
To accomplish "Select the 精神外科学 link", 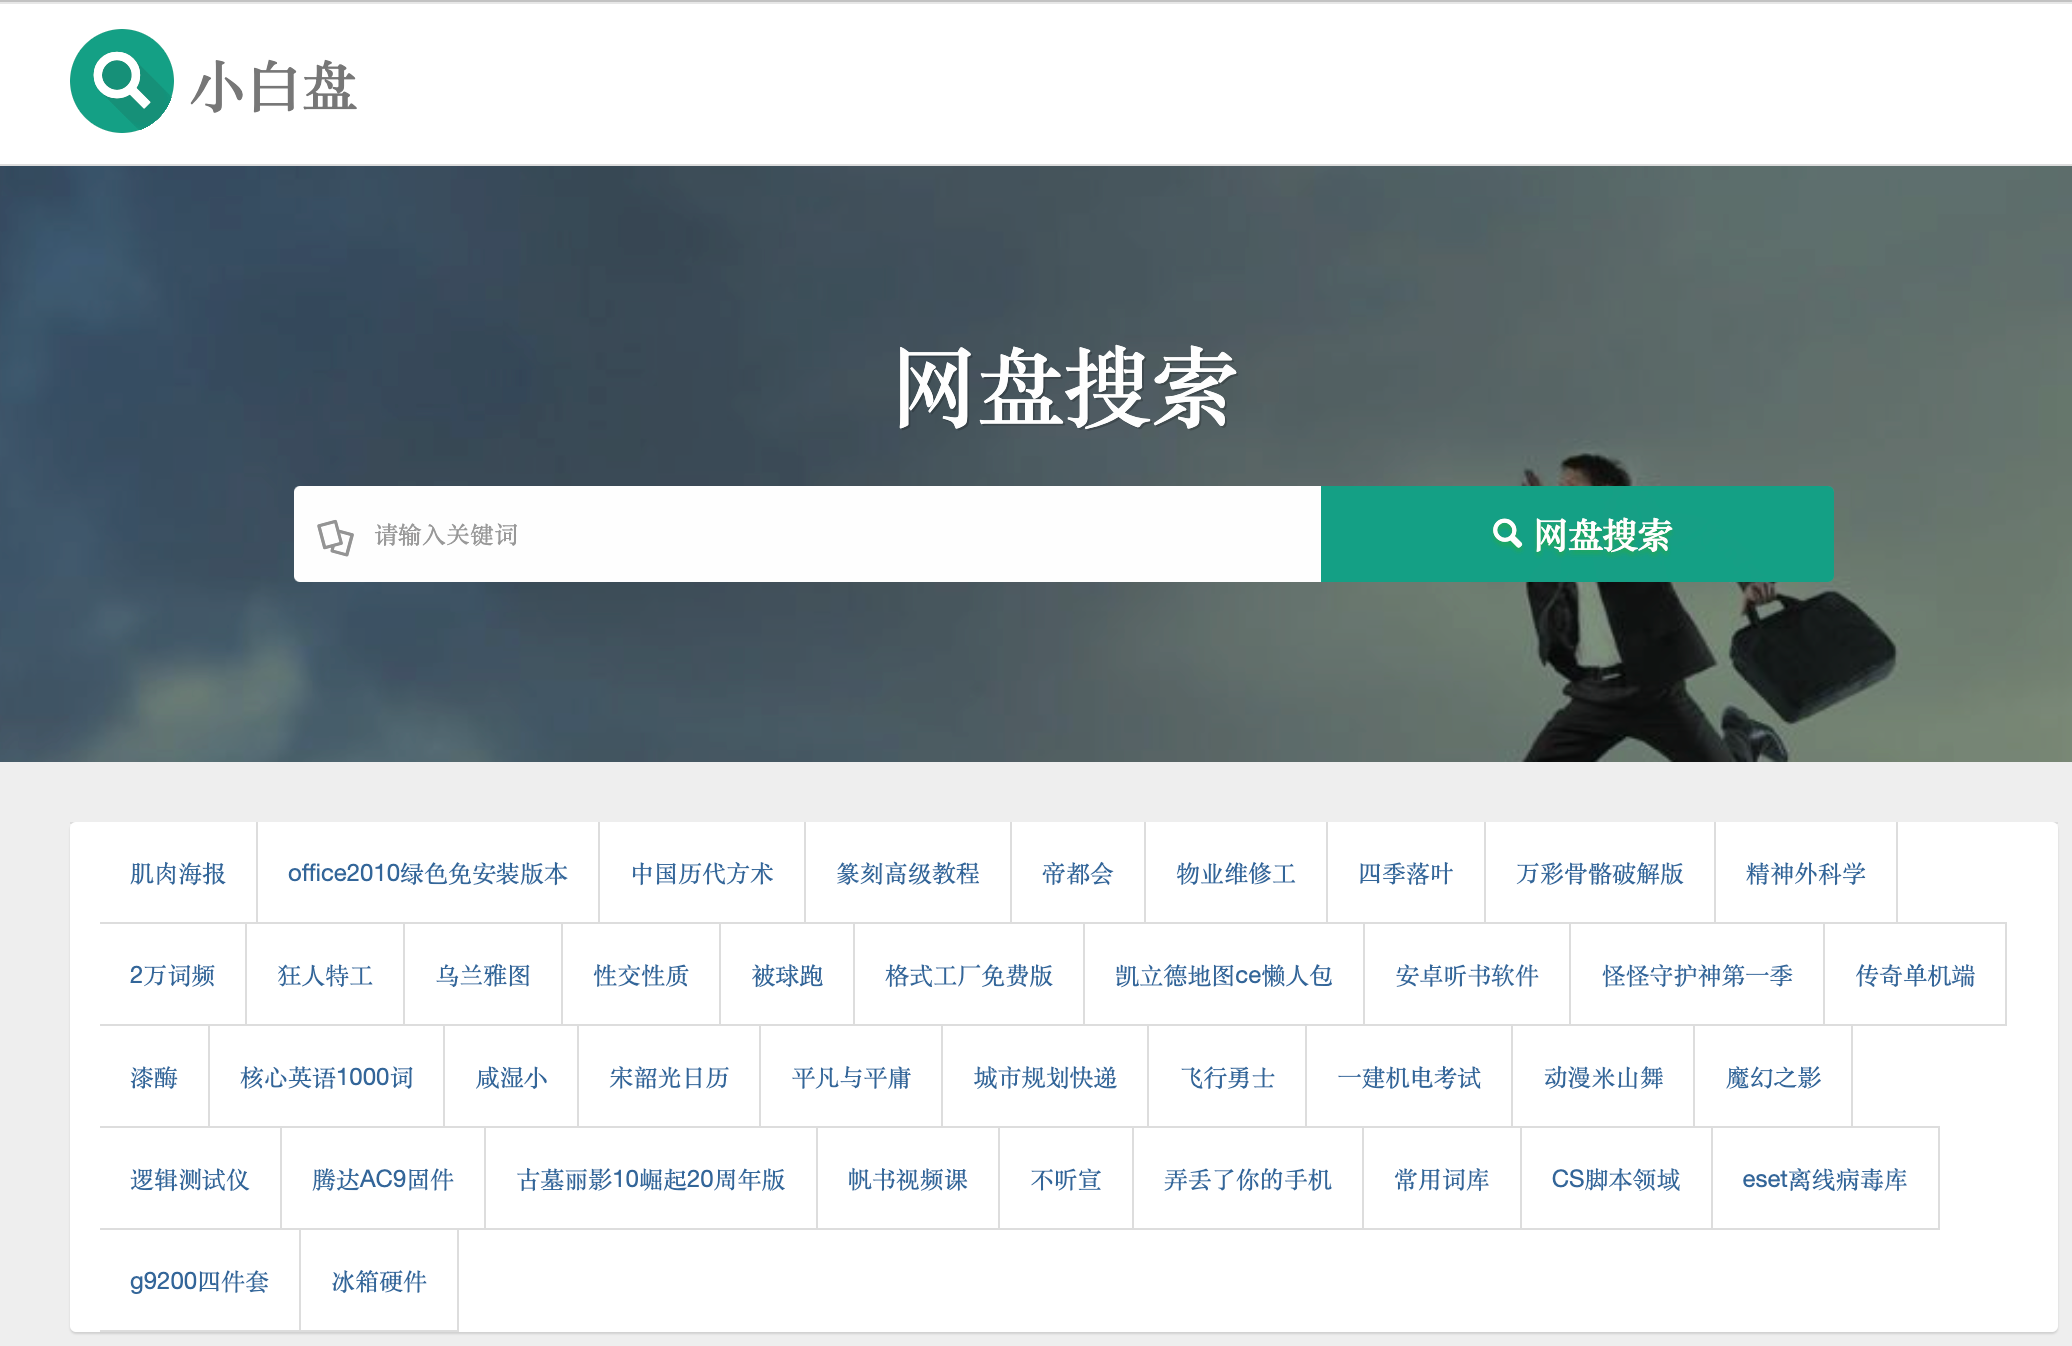I will [x=1805, y=873].
